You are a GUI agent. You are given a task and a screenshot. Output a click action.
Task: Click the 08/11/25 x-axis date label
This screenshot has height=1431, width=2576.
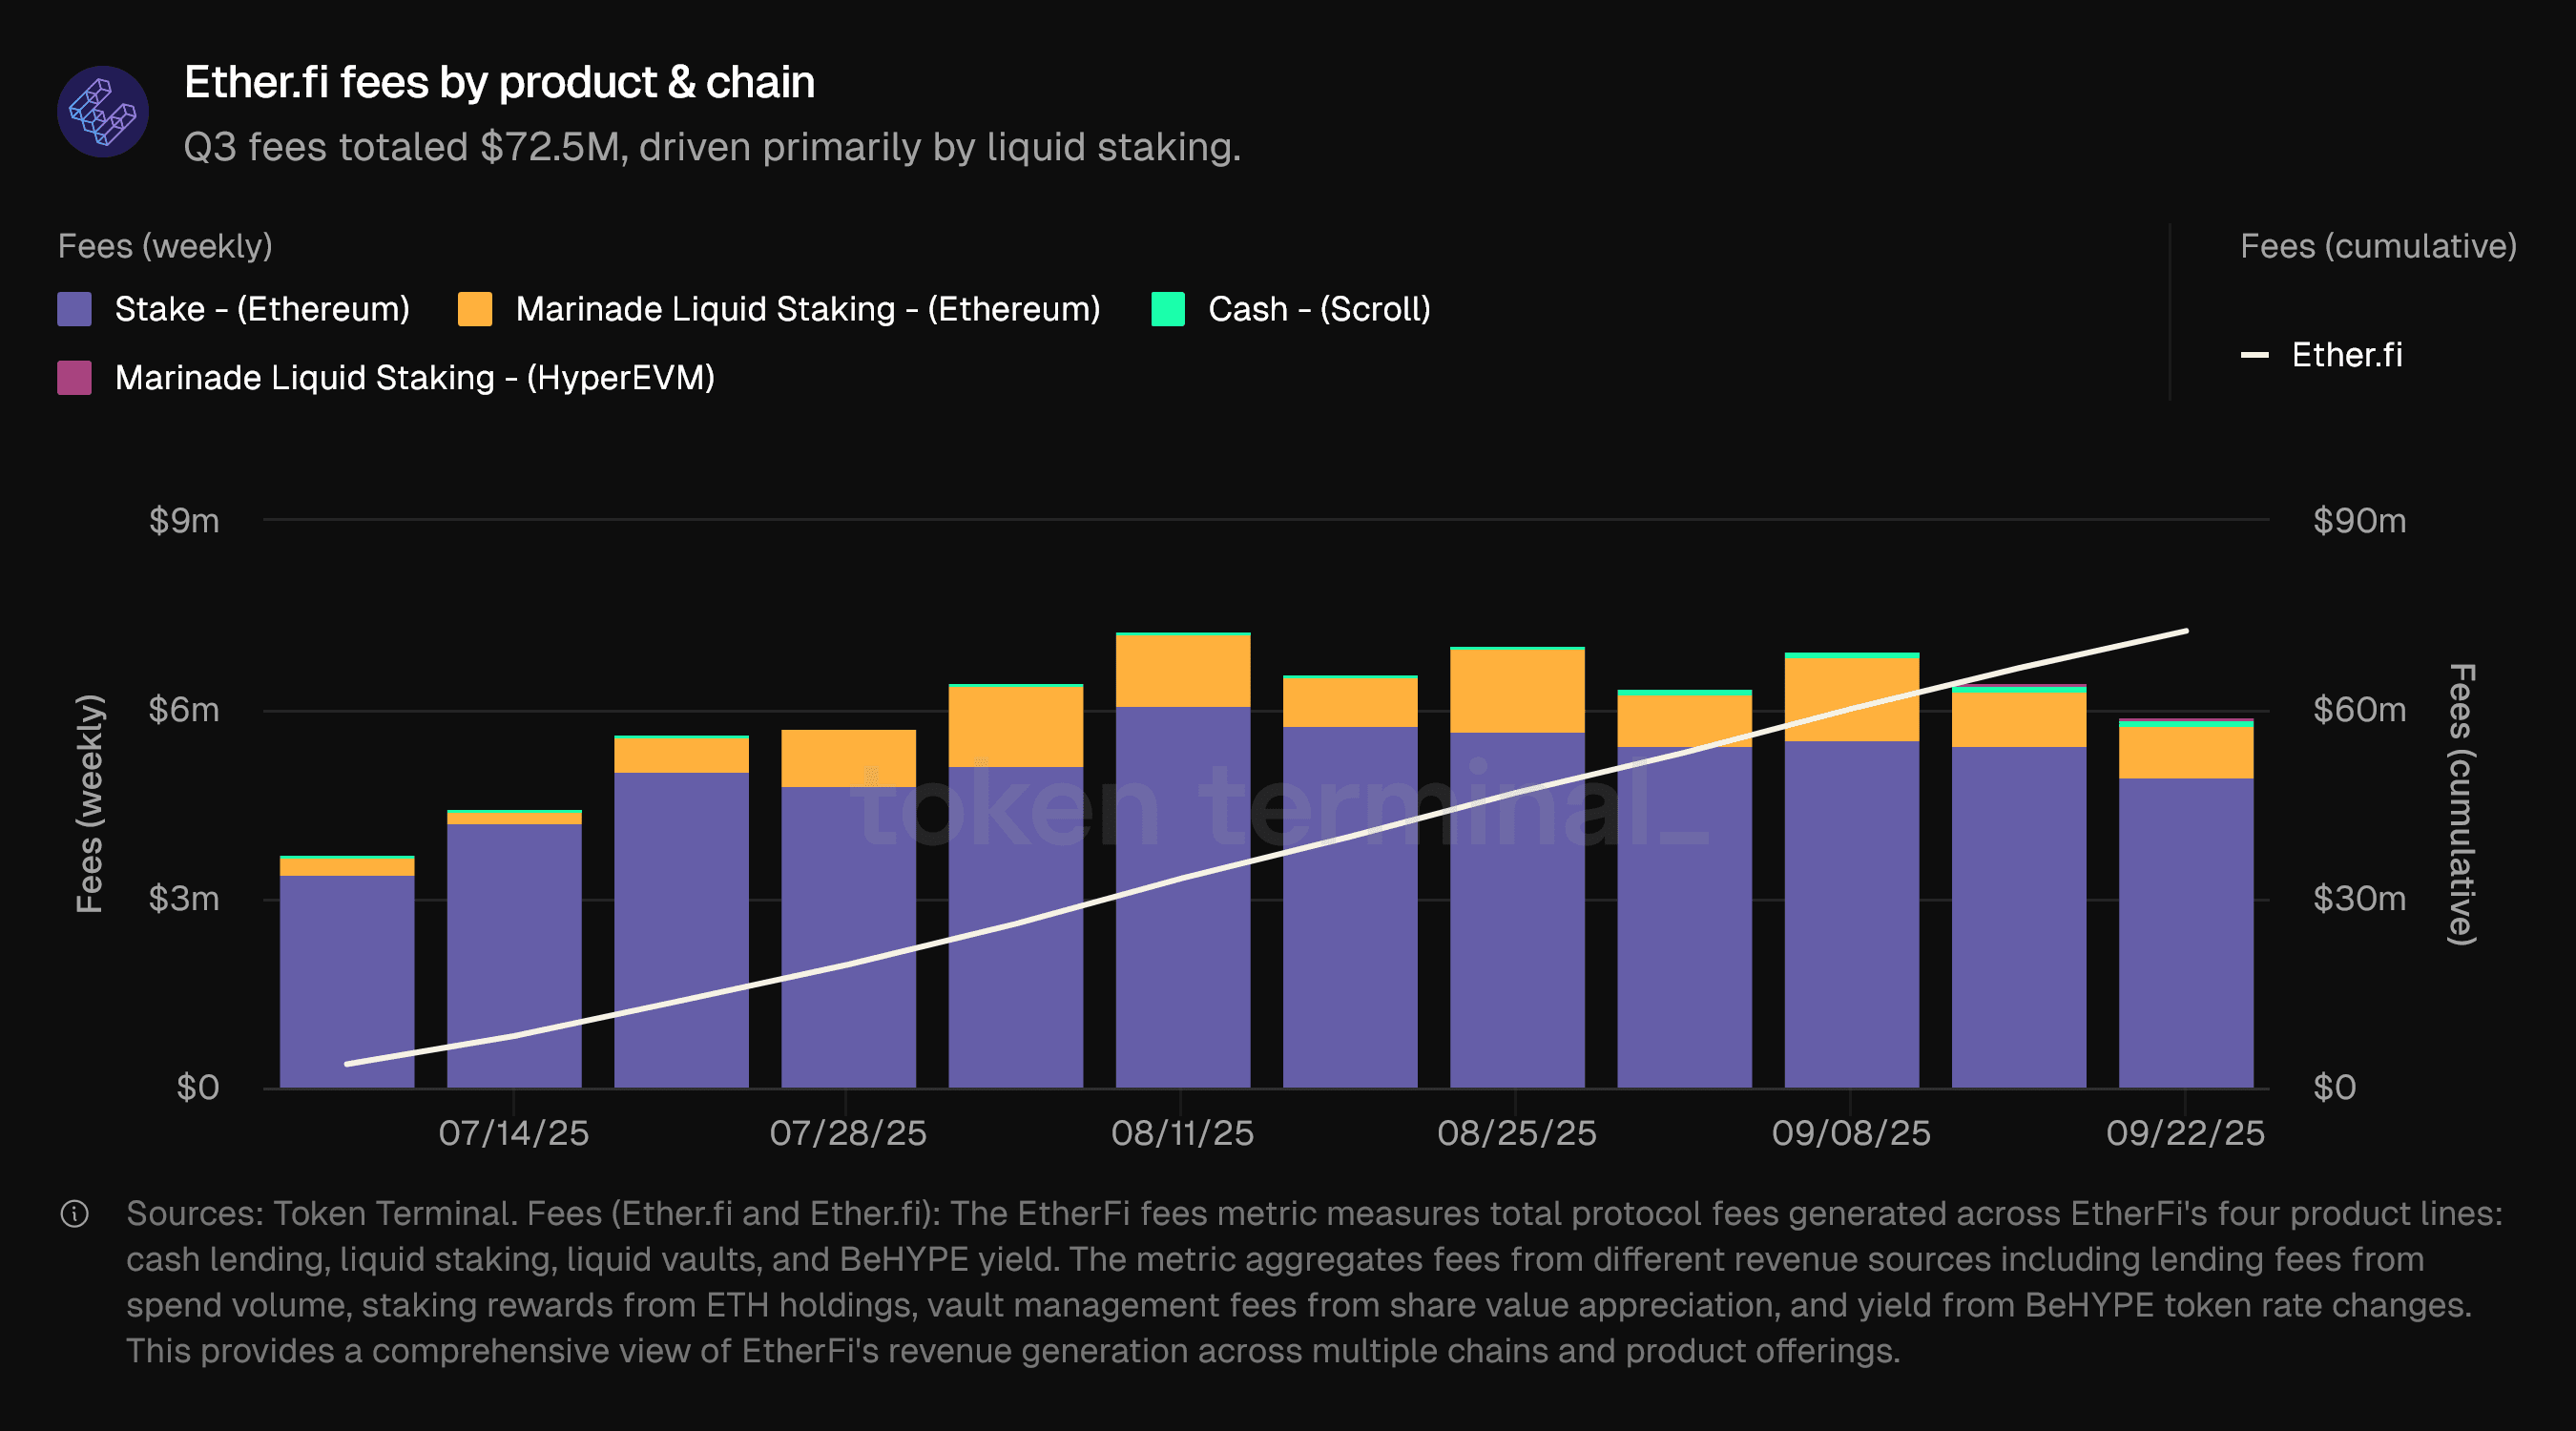point(1182,1133)
